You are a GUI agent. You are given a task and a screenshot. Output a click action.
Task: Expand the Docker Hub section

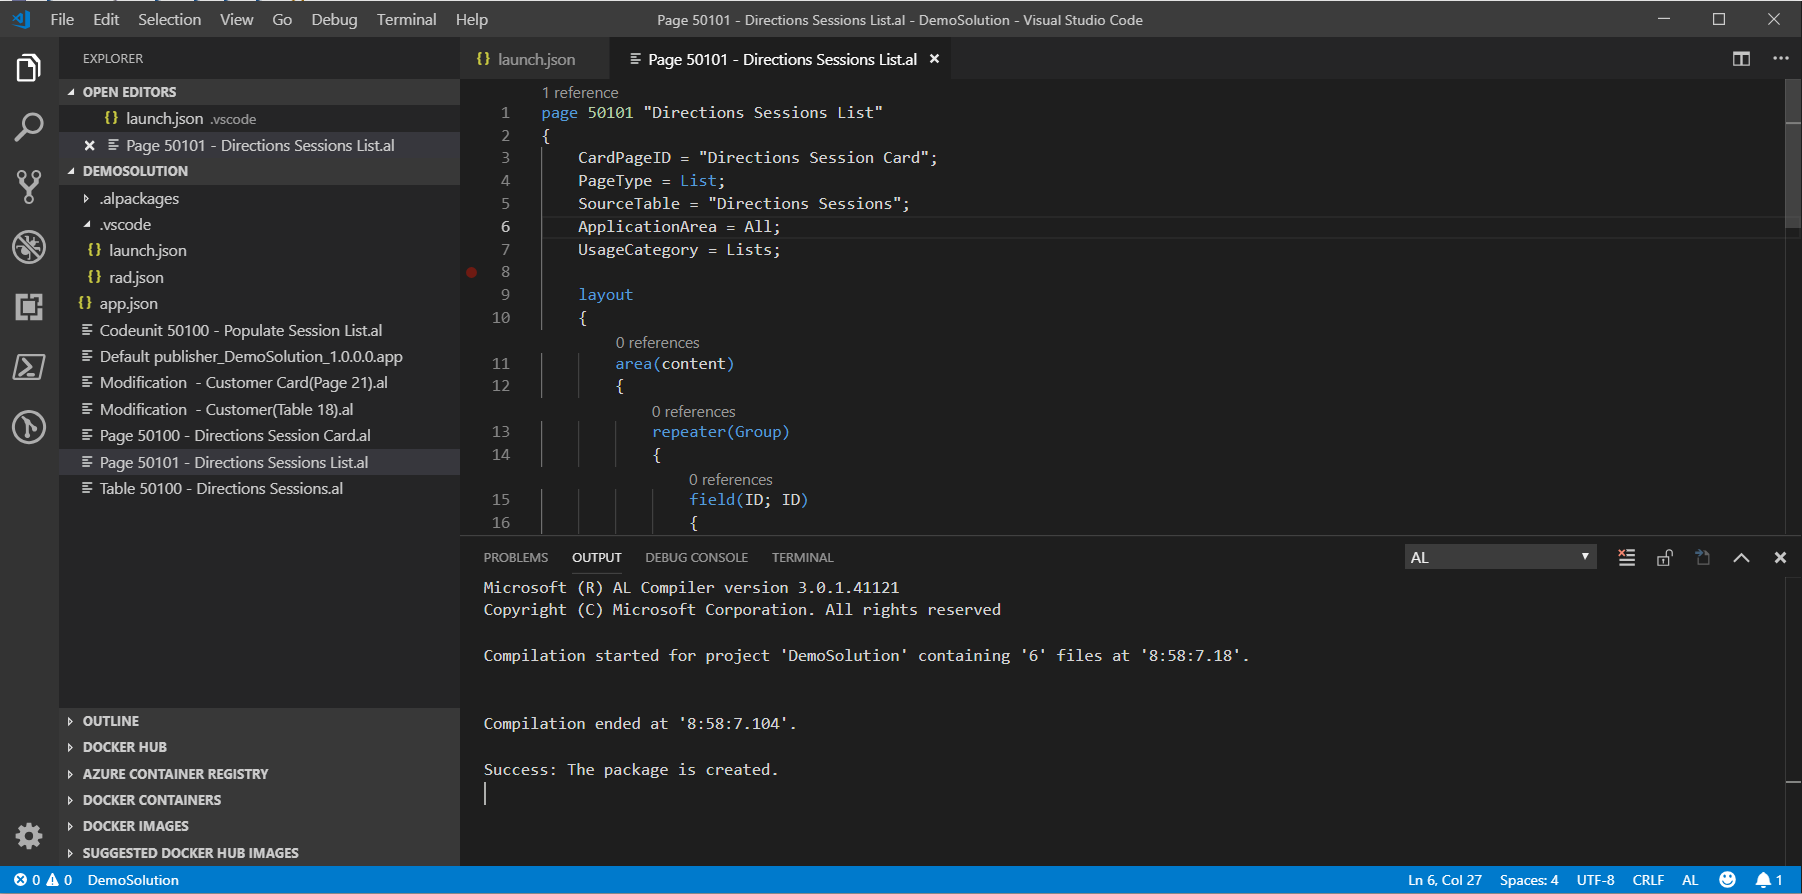[x=260, y=747]
